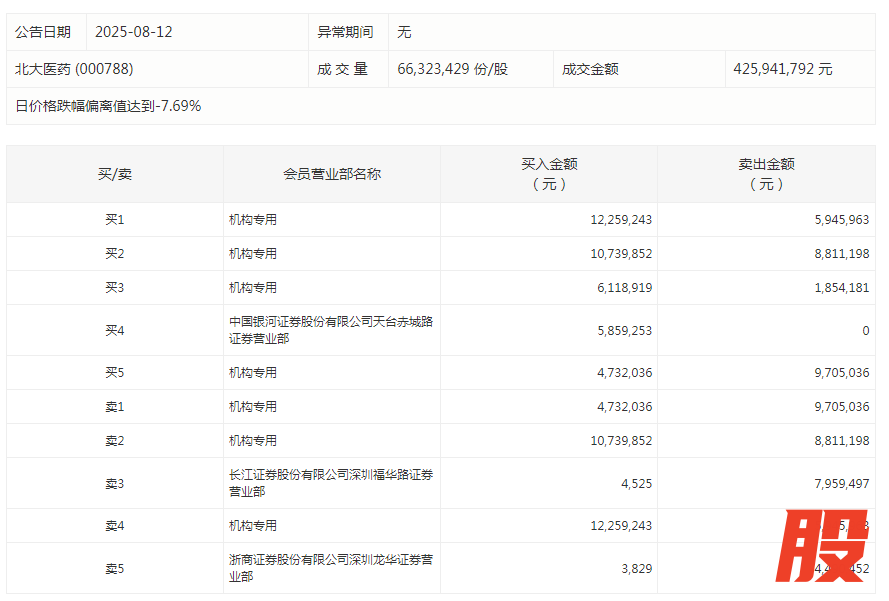Click the 买入金额 value 6,118,919
Viewport: 889px width, 601px height.
[x=620, y=288]
